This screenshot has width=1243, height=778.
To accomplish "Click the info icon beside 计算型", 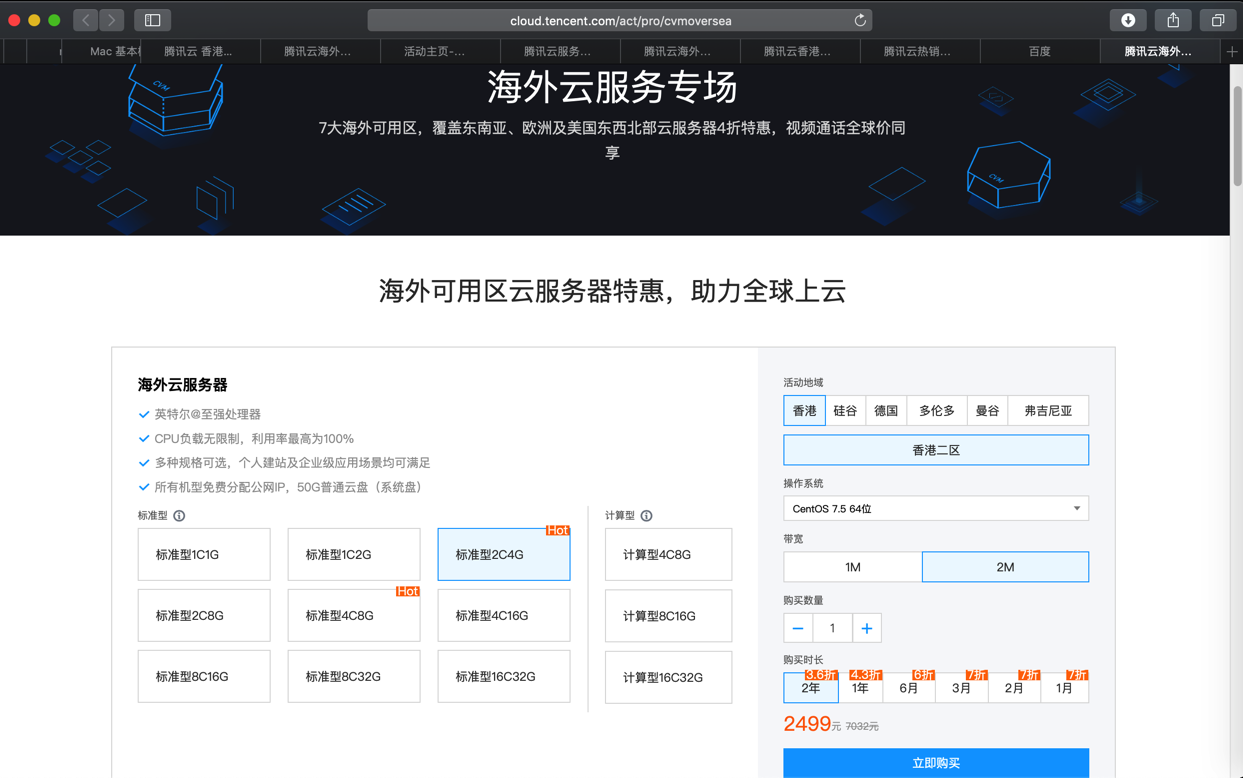I will pyautogui.click(x=646, y=516).
